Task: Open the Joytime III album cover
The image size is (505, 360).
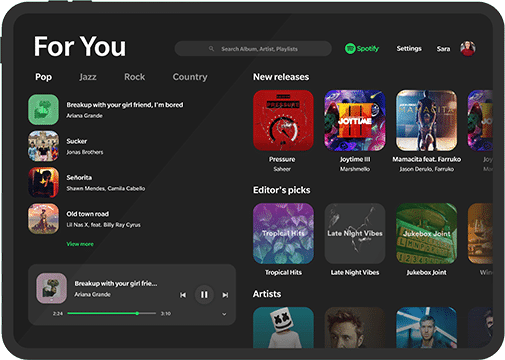Action: click(x=355, y=120)
